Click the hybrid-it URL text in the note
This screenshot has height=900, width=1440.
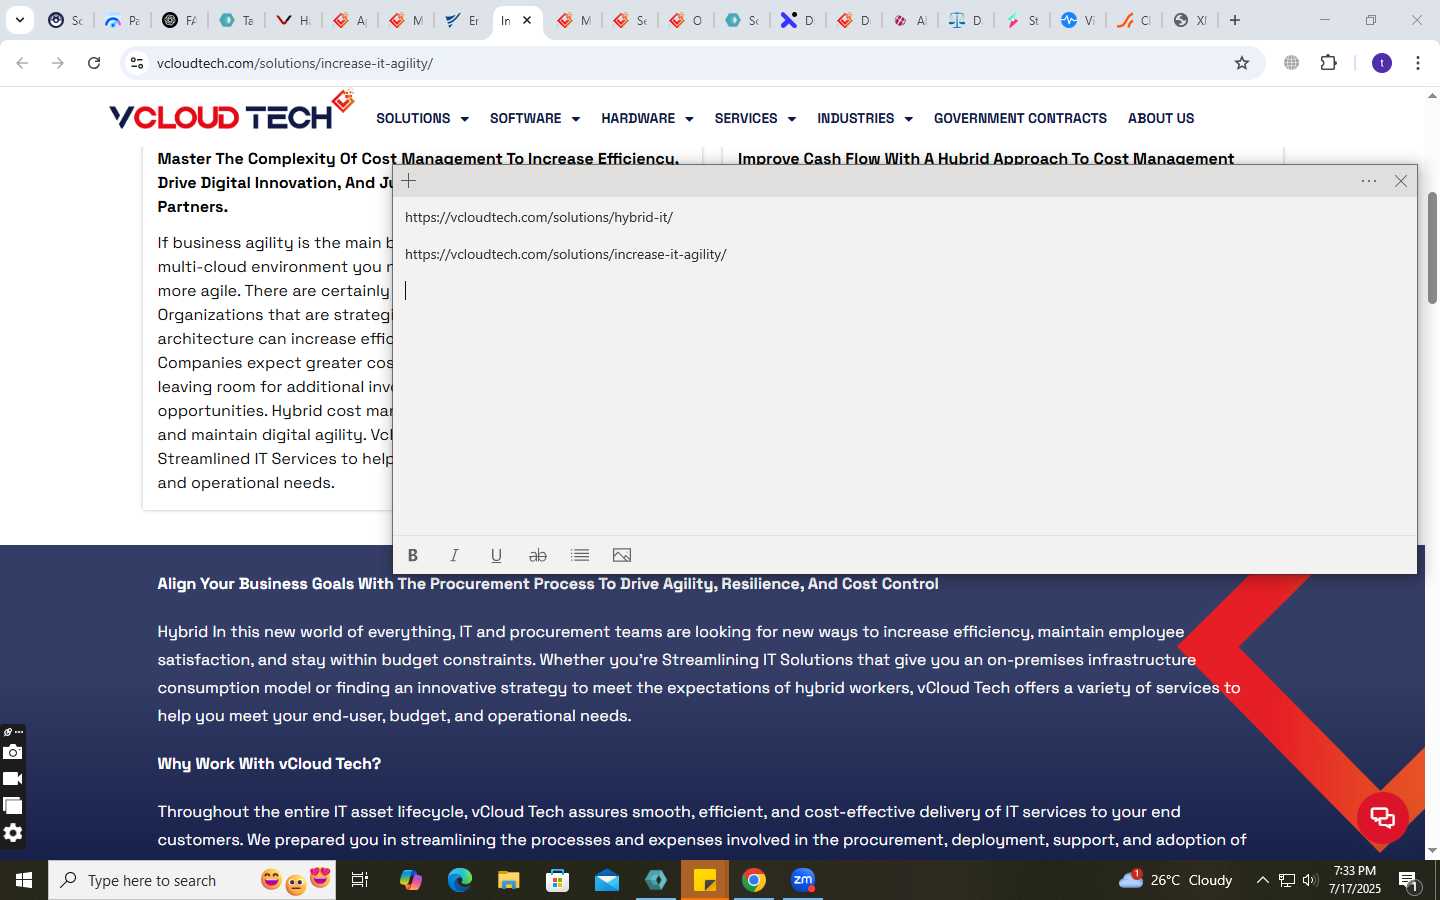click(539, 217)
